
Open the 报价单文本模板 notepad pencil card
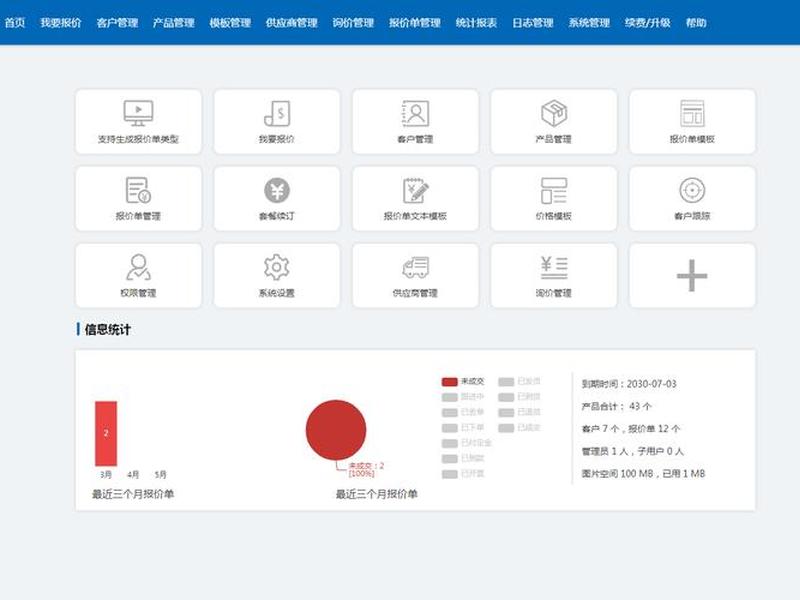point(415,199)
